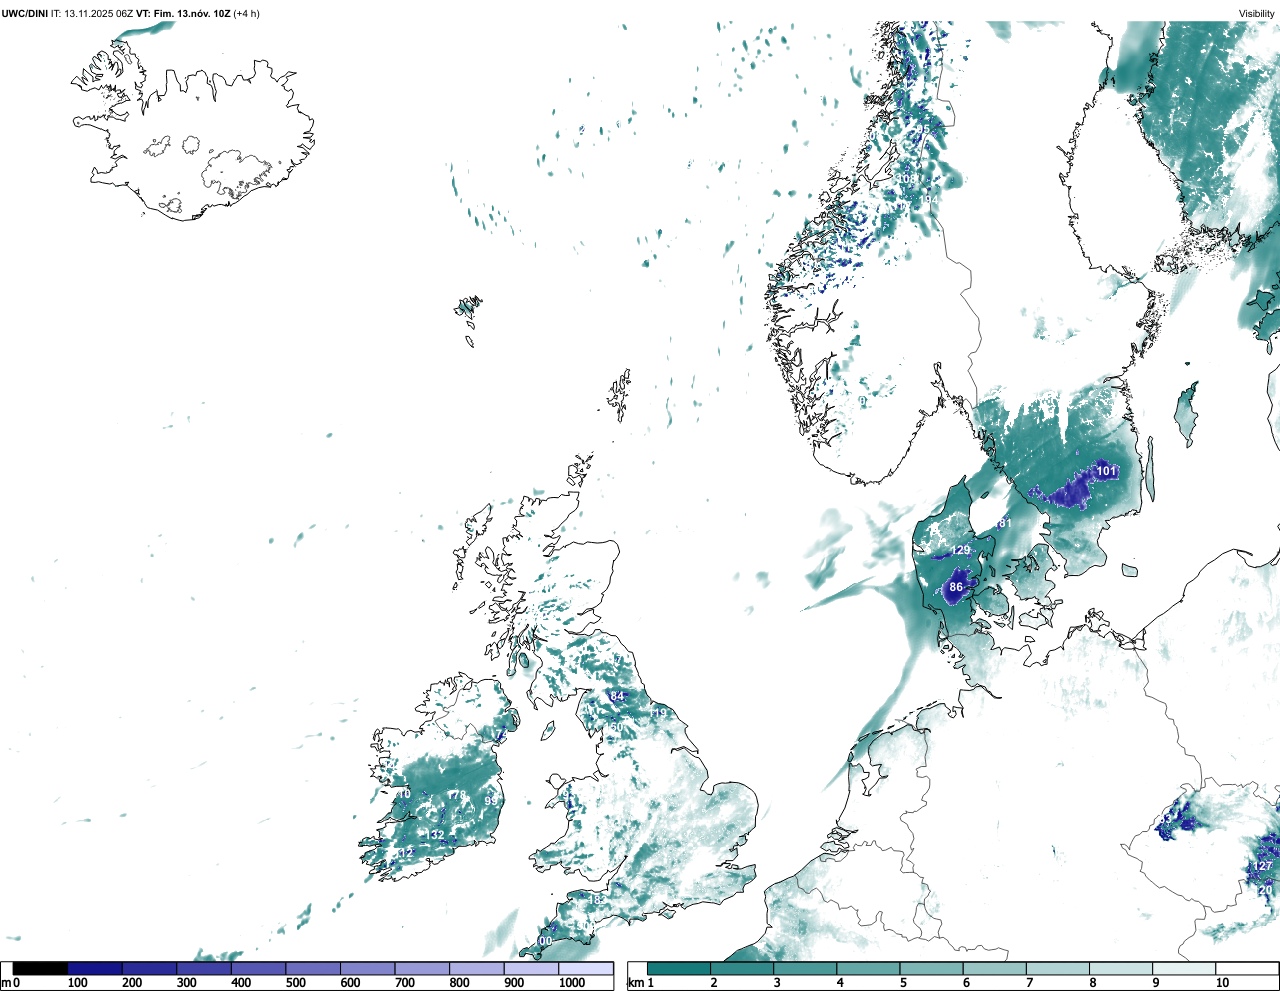The height and width of the screenshot is (991, 1280).
Task: Click the '13.11.2025 06Z' initial time text
Action: 98,13
